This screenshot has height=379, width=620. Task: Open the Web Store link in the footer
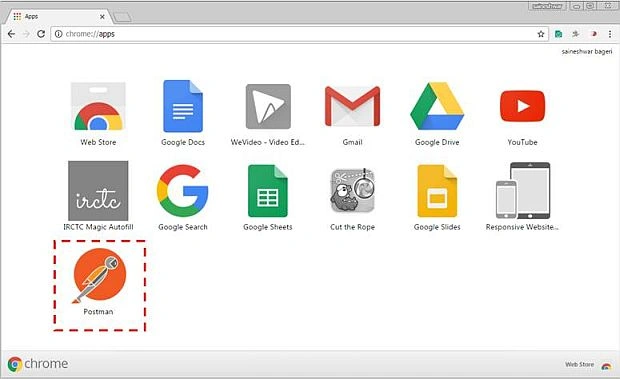(x=588, y=364)
